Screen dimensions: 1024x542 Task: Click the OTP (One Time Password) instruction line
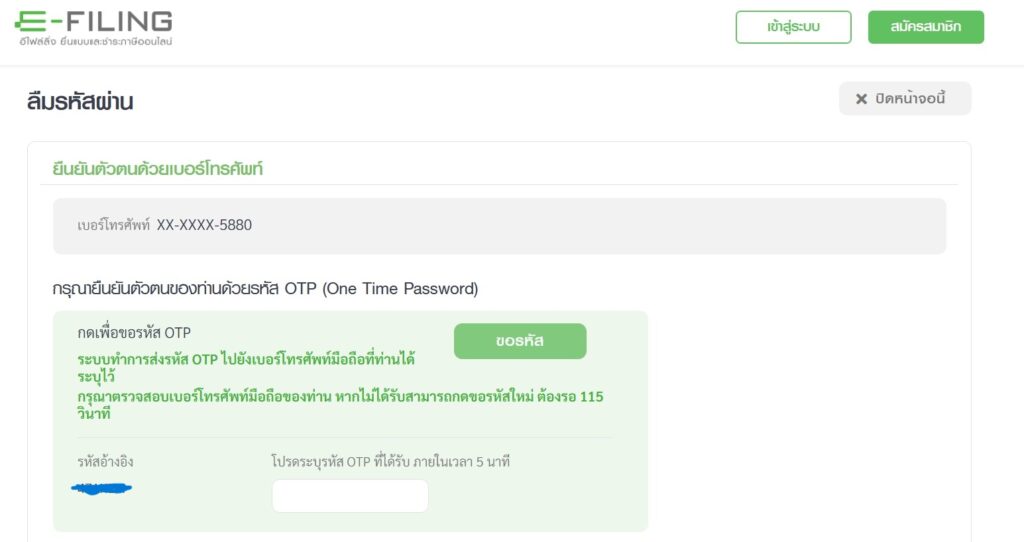[x=265, y=289]
